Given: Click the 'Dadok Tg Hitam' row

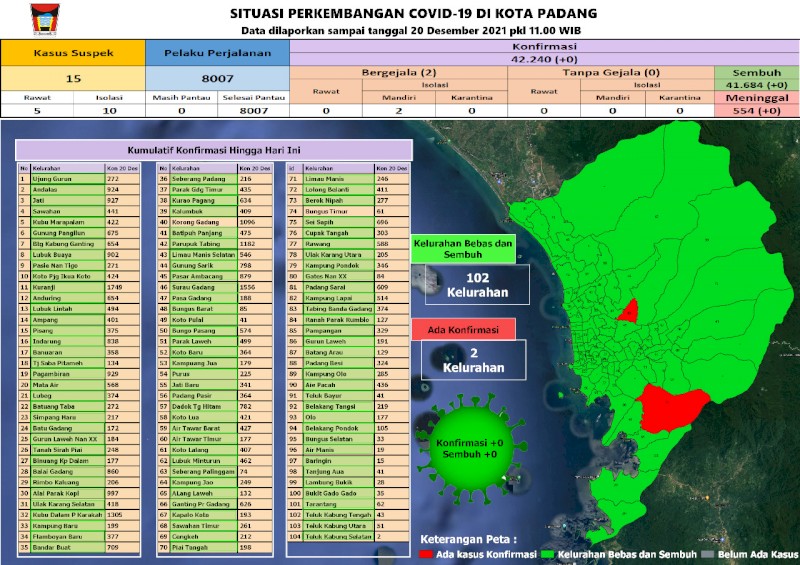Looking at the screenshot, I should tap(215, 407).
